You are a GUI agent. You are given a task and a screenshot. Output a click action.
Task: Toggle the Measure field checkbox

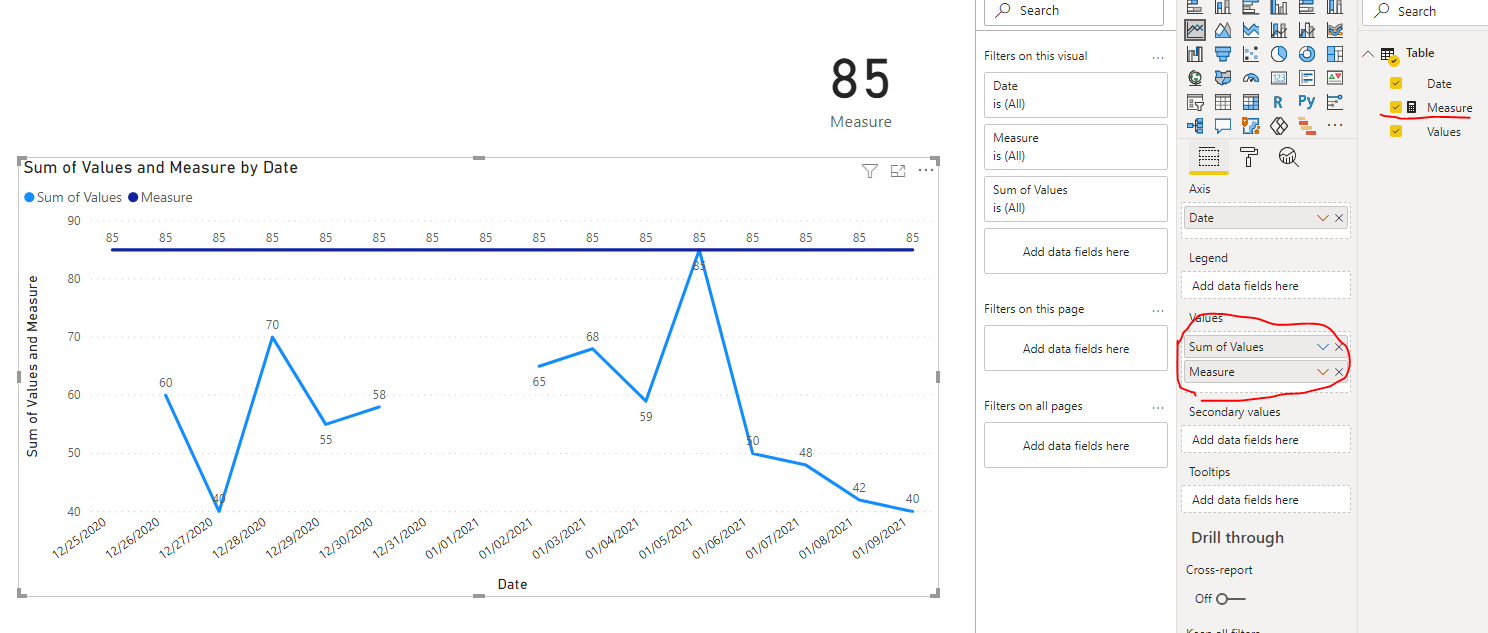pyautogui.click(x=1396, y=107)
